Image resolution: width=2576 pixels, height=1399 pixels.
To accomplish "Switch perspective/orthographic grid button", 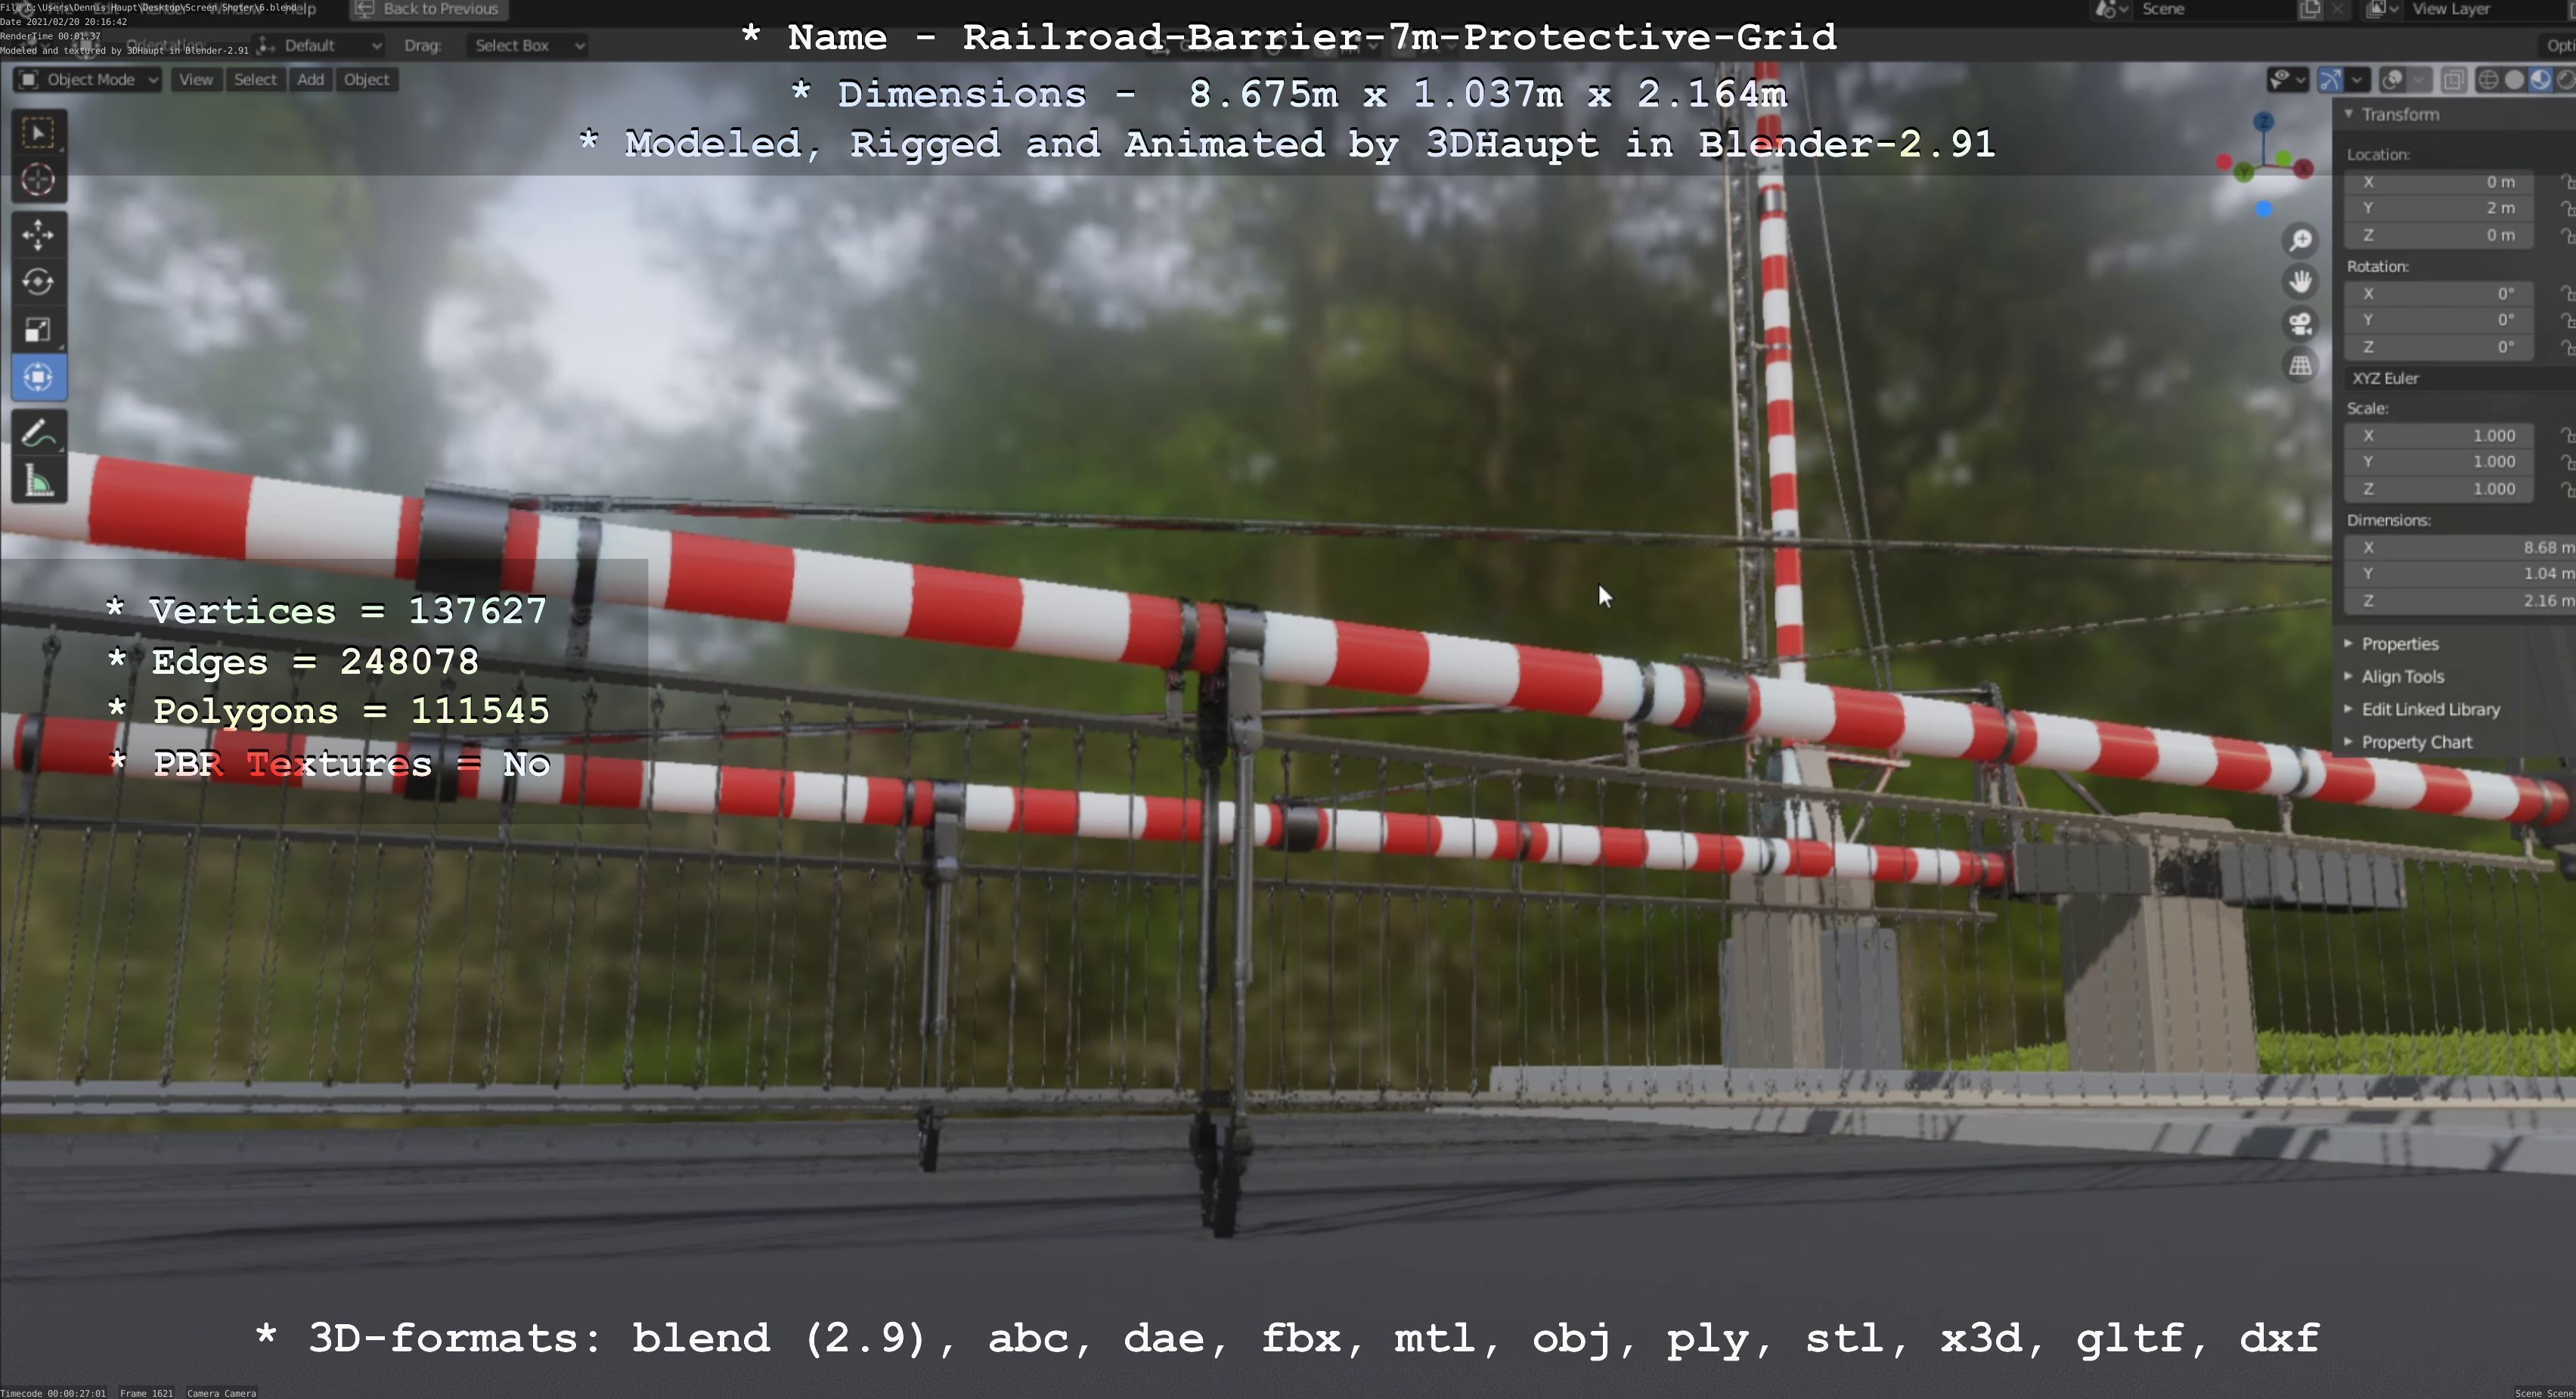I will tap(2300, 366).
